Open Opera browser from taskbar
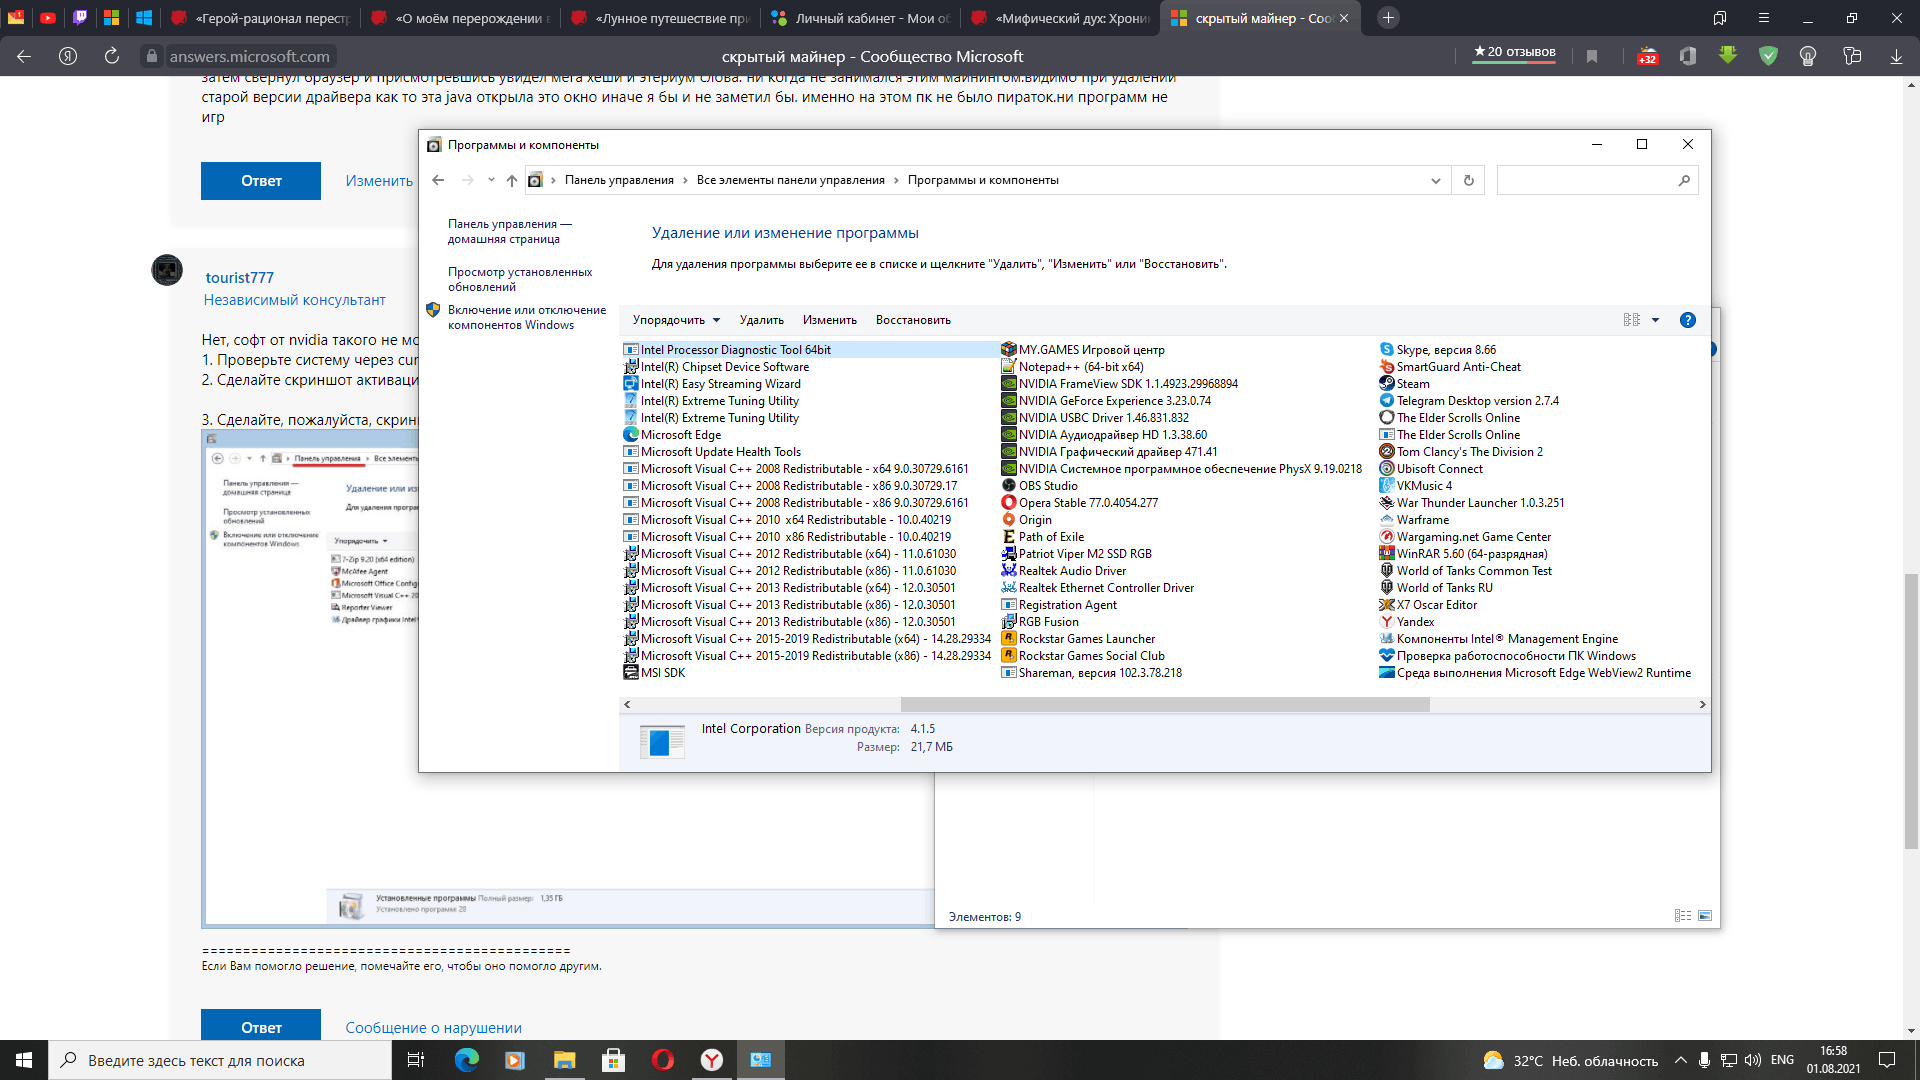The height and width of the screenshot is (1080, 1920). 662,1060
